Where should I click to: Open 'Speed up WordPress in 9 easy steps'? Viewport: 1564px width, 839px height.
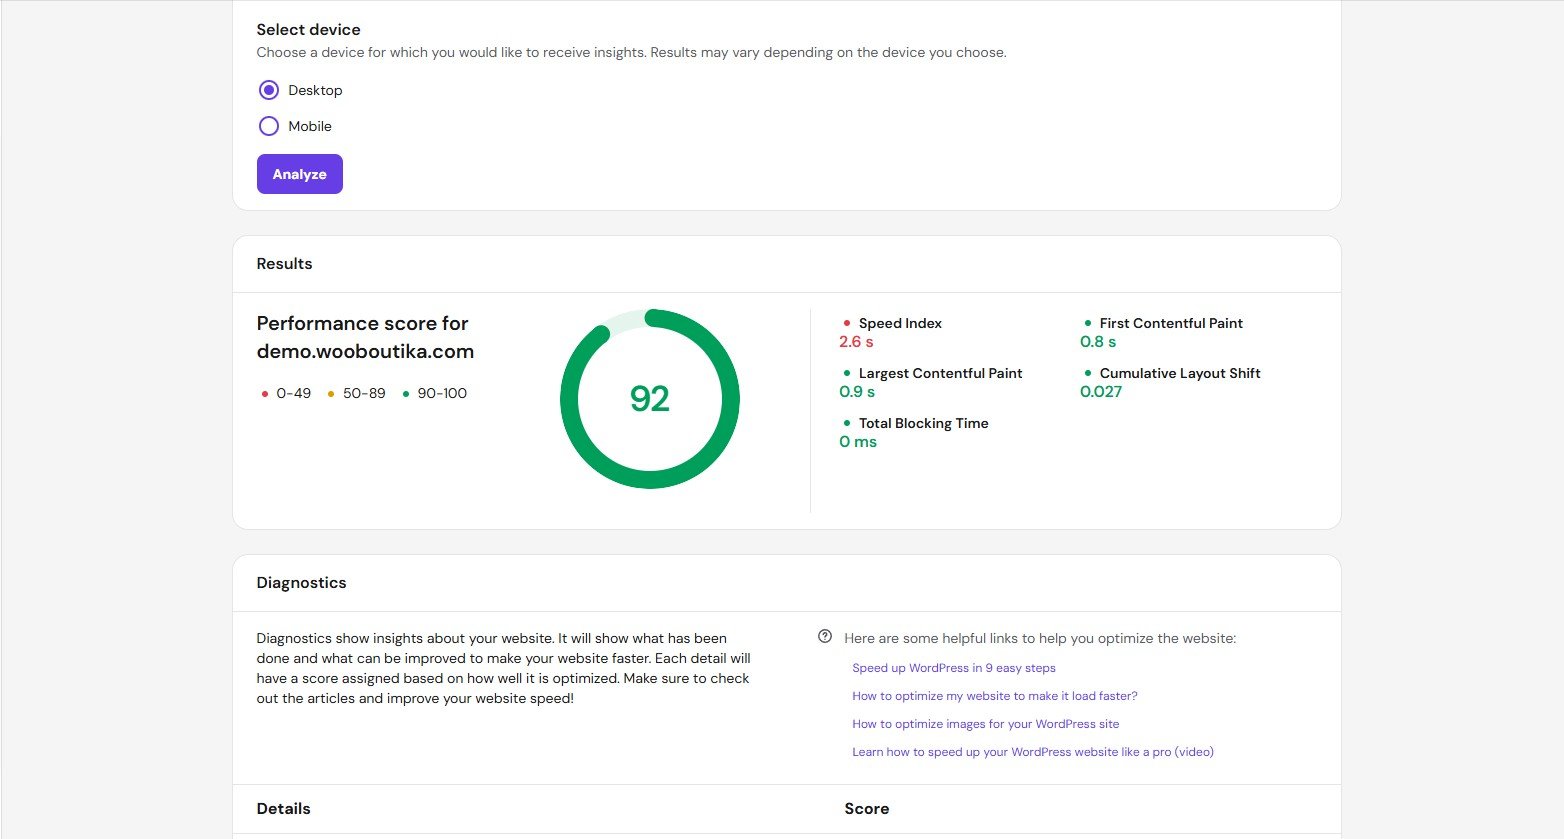953,668
